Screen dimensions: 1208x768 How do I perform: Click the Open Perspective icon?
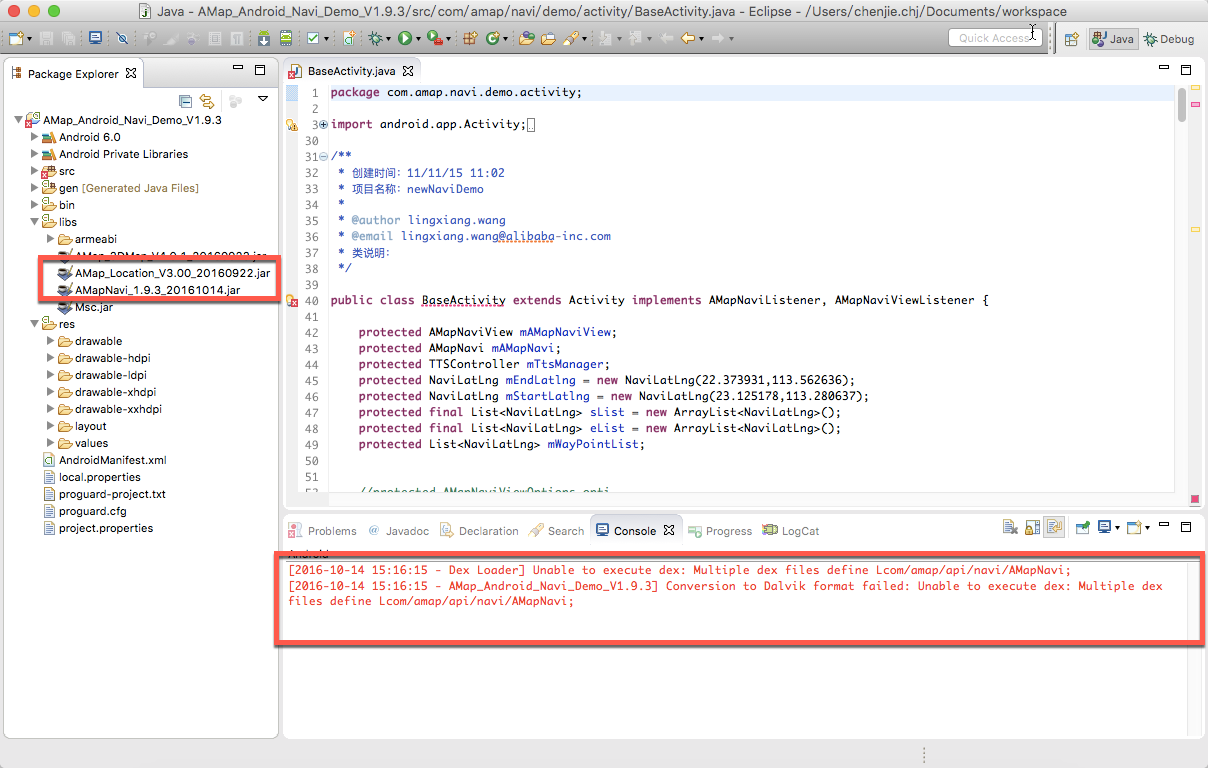(x=1071, y=39)
